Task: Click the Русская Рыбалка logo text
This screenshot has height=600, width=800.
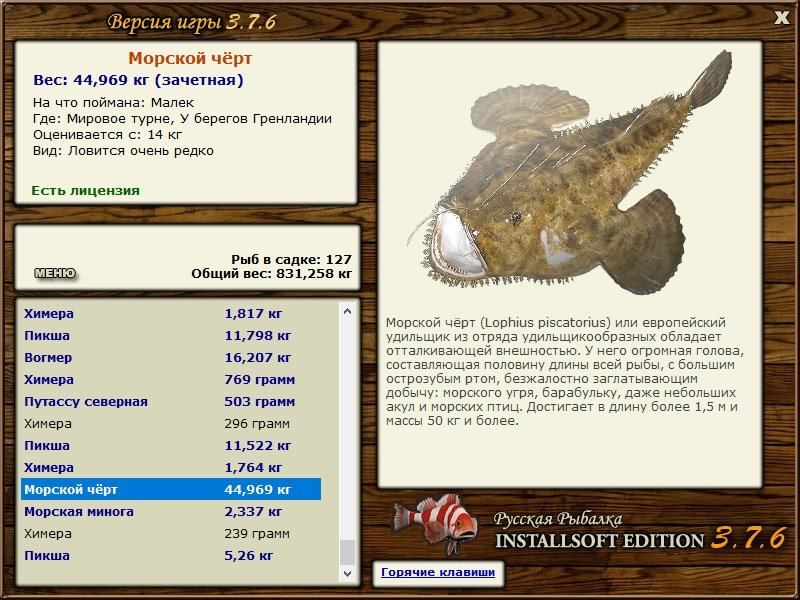Action: tap(558, 519)
